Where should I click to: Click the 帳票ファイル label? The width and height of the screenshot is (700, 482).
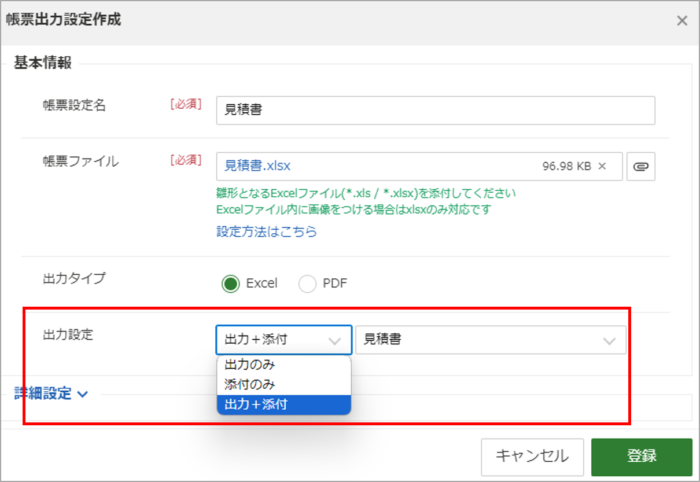pyautogui.click(x=81, y=161)
